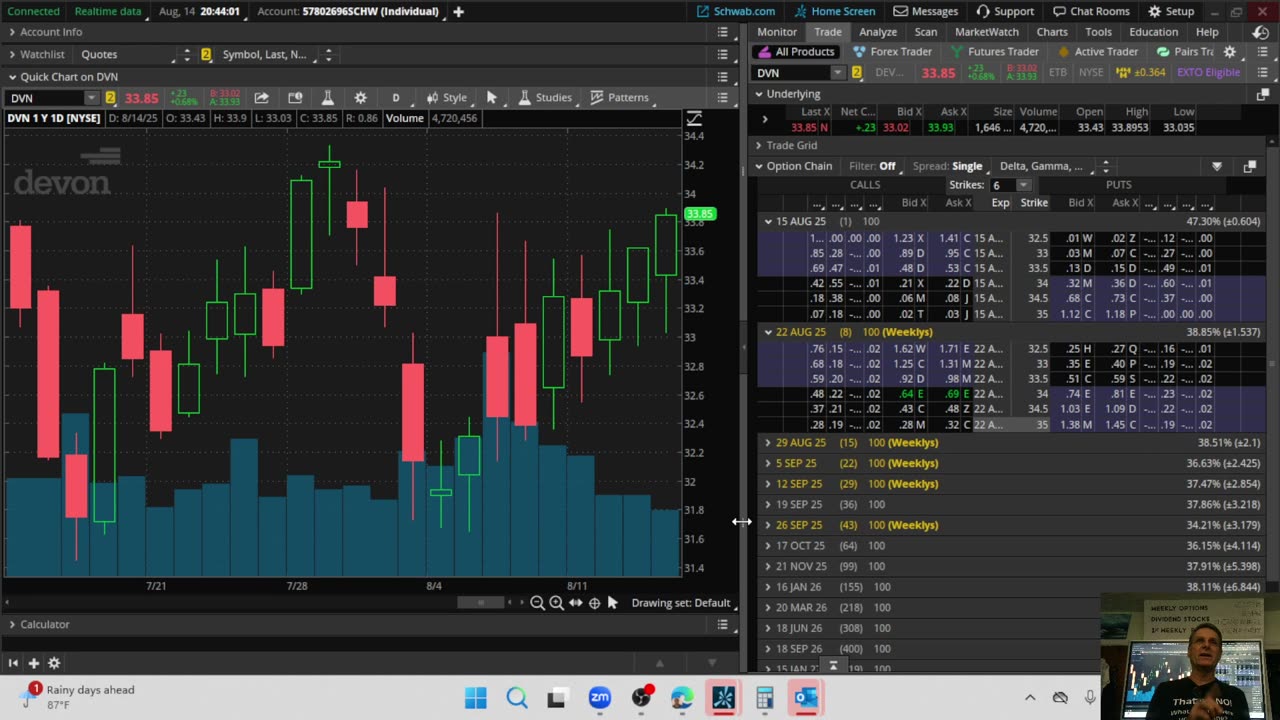Open Windows Start menu on taskbar

(476, 698)
